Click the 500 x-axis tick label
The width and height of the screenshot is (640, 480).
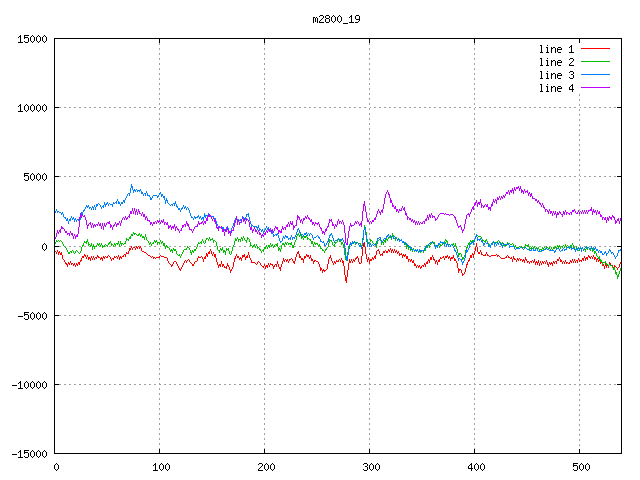[580, 467]
